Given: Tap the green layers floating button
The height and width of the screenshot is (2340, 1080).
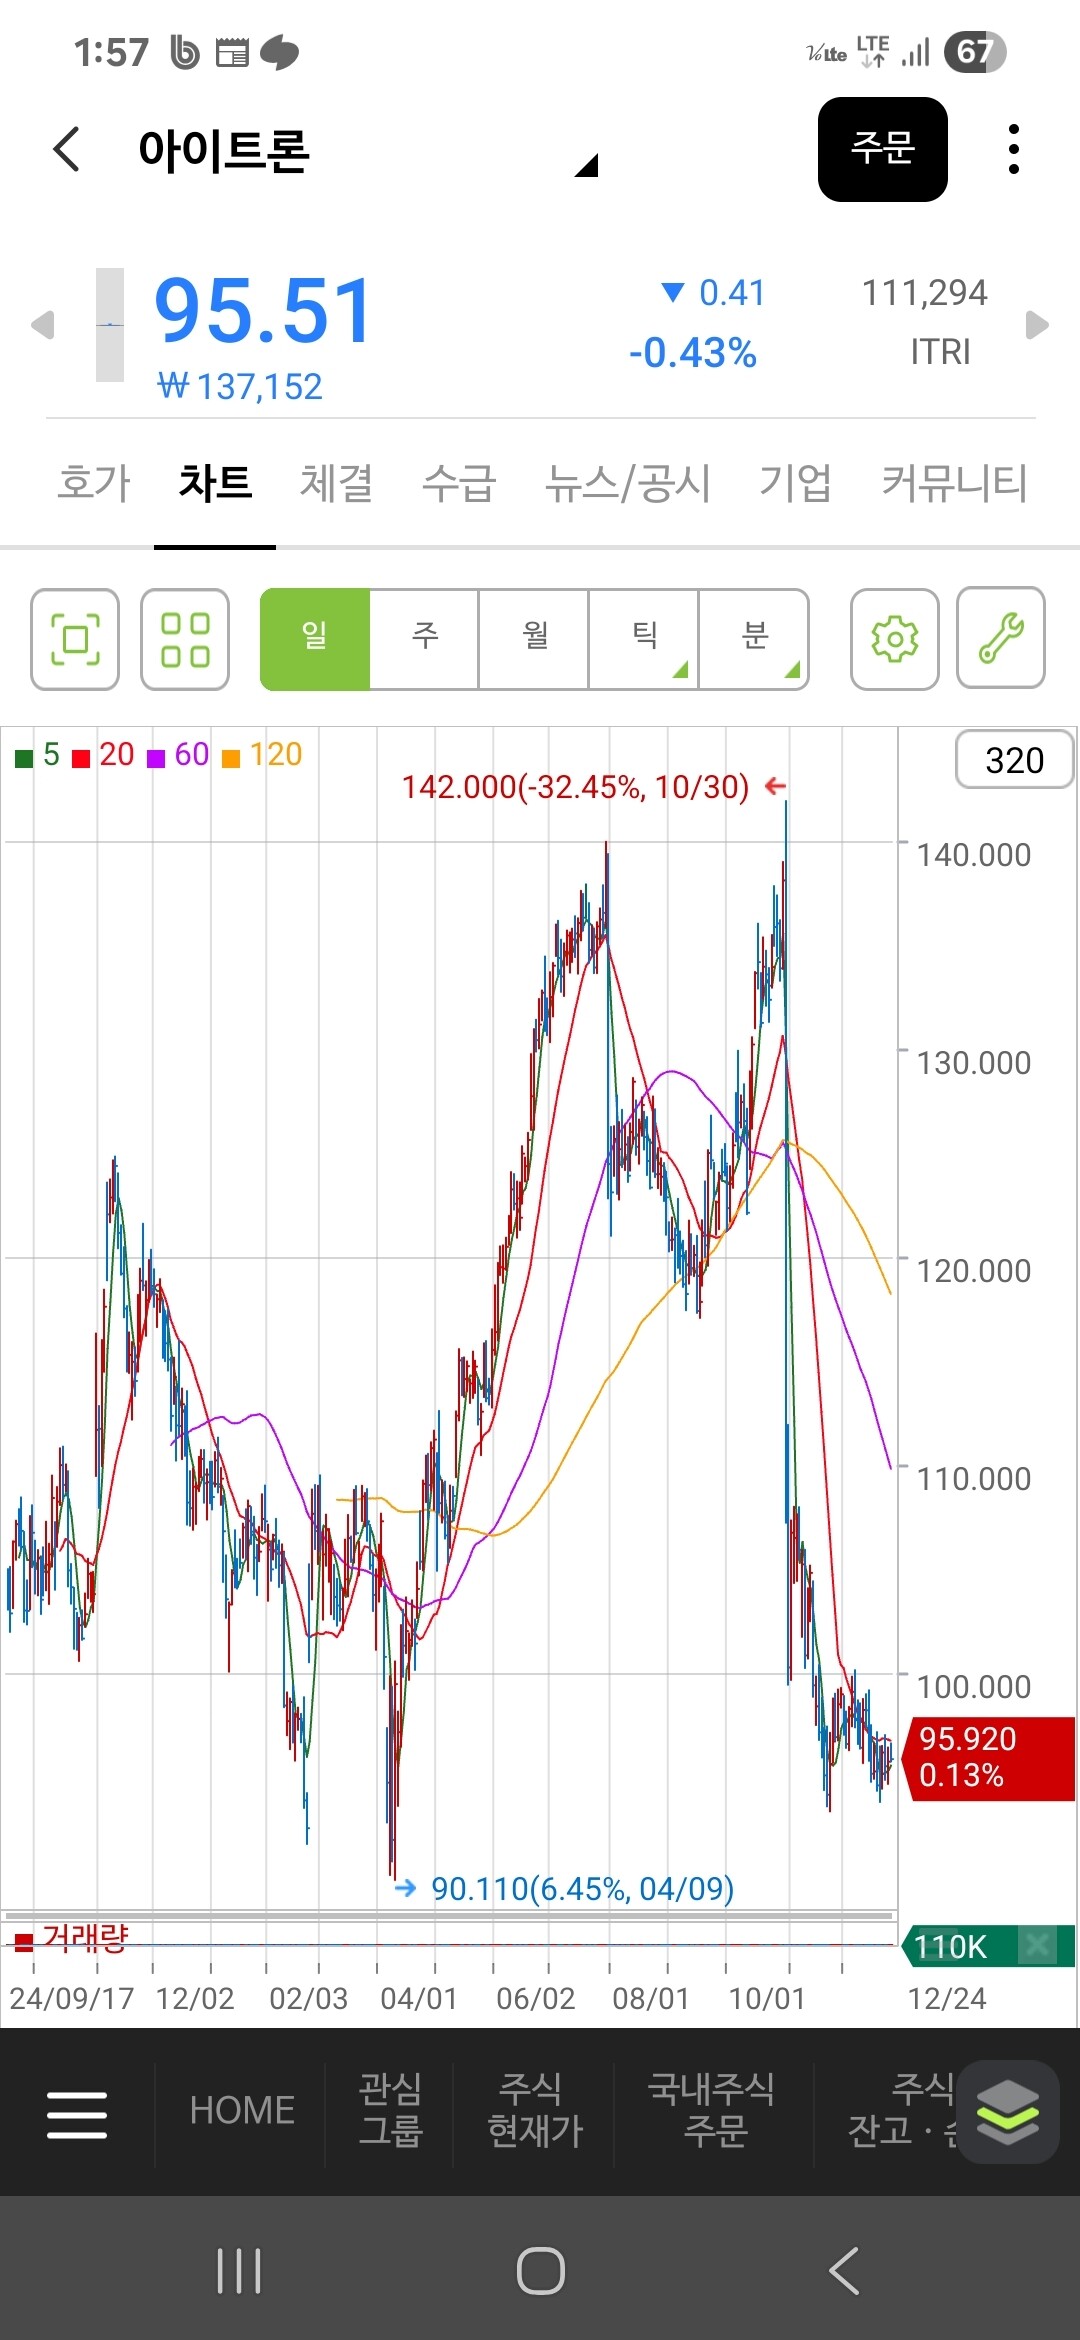Looking at the screenshot, I should point(1008,2112).
